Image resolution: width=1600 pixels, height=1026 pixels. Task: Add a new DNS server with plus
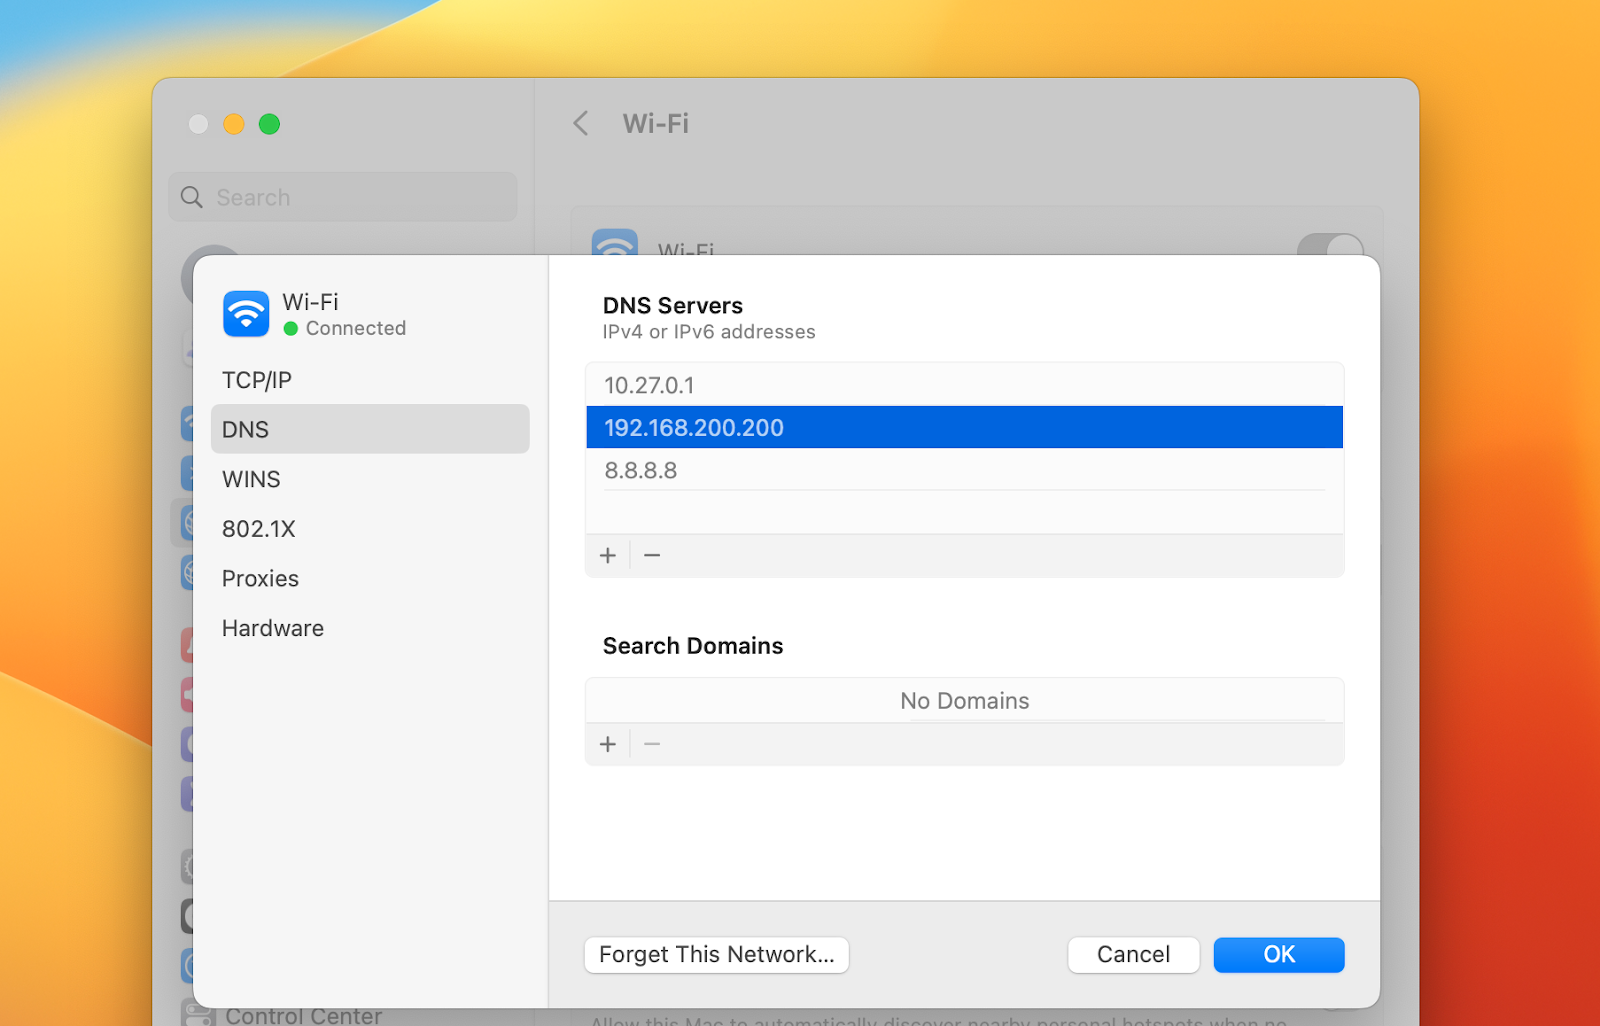tap(608, 555)
